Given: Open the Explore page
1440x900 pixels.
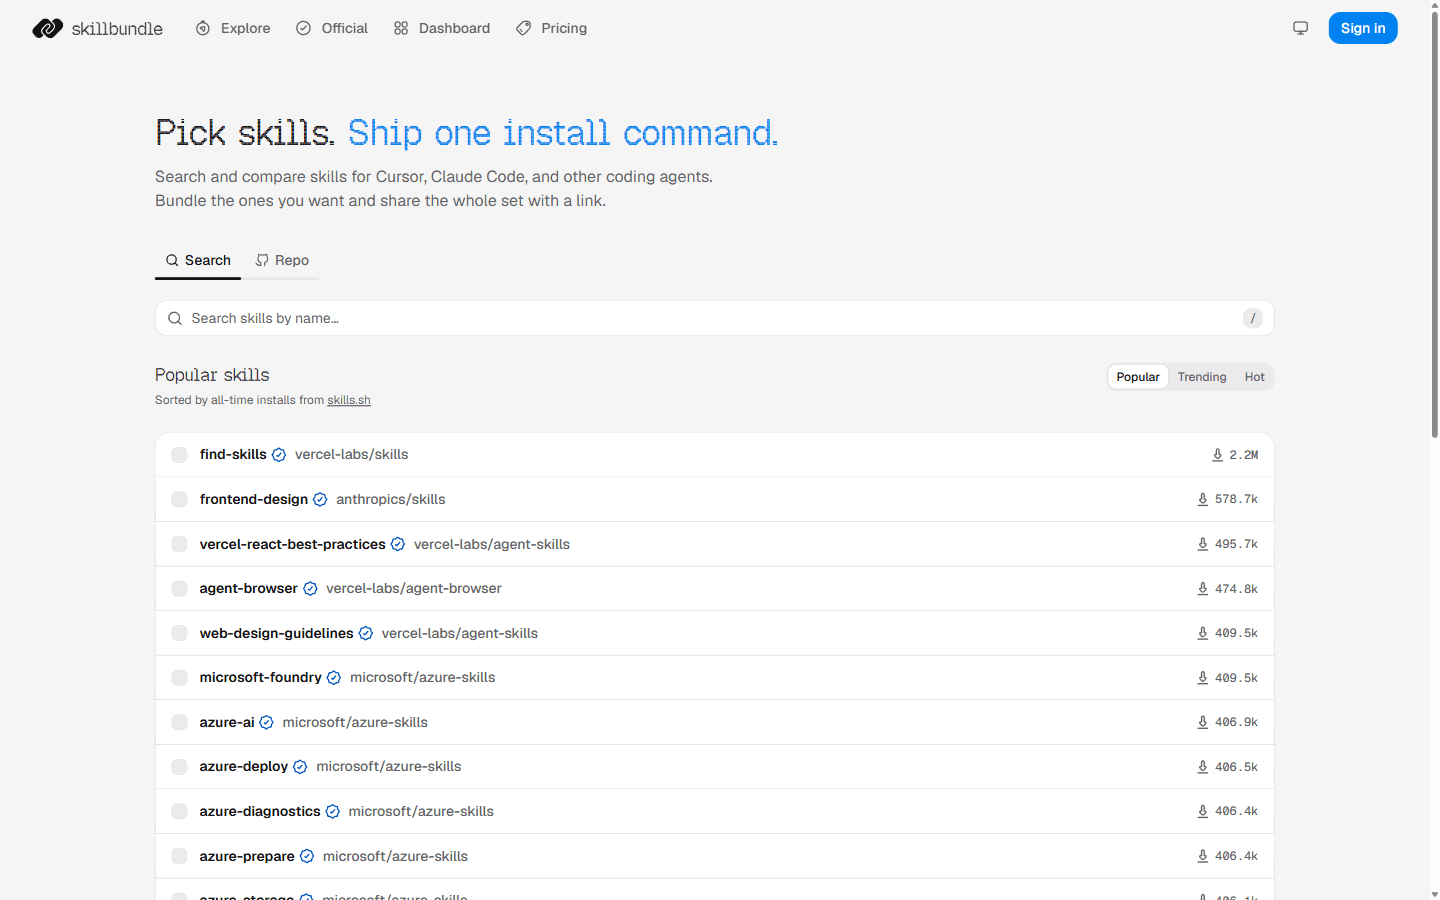Looking at the screenshot, I should tap(233, 28).
